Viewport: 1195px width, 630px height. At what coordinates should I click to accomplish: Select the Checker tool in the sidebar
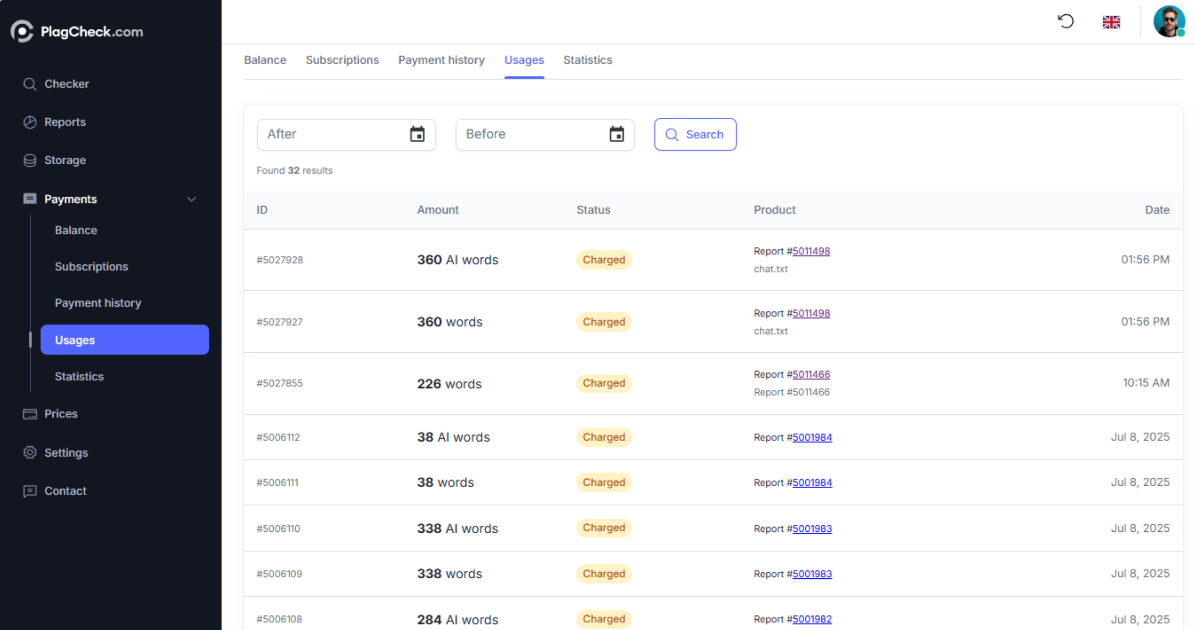[66, 84]
